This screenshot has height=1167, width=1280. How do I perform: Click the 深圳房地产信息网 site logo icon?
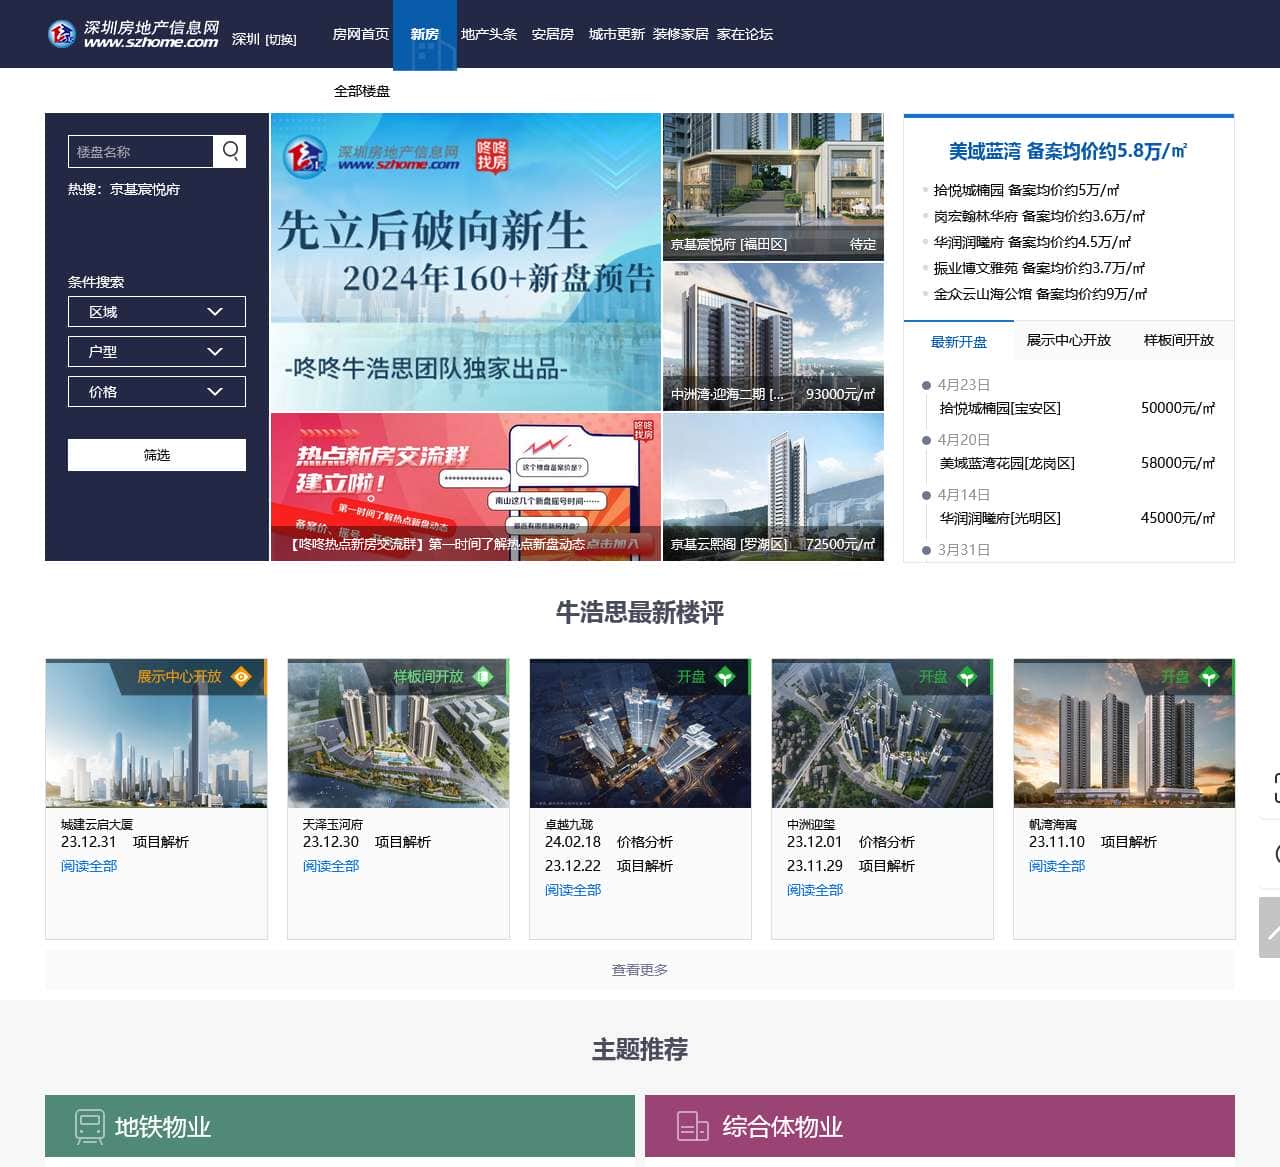coord(62,33)
